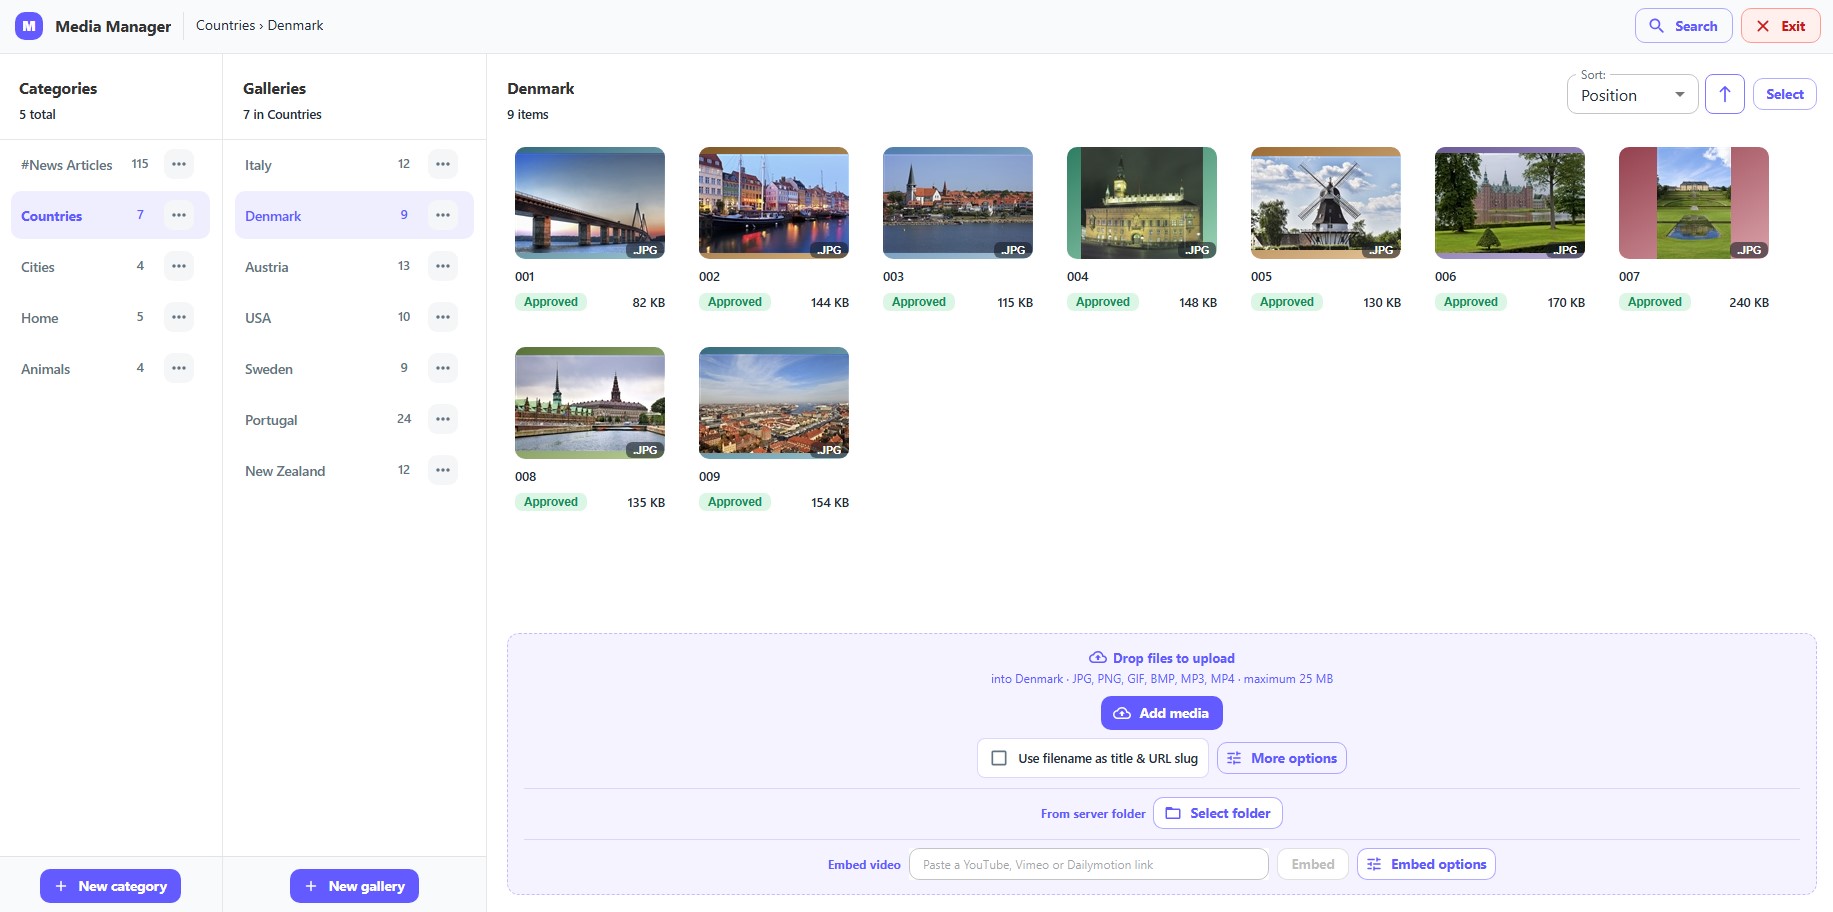The width and height of the screenshot is (1833, 912).
Task: Expand More options for upload
Action: point(1281,758)
